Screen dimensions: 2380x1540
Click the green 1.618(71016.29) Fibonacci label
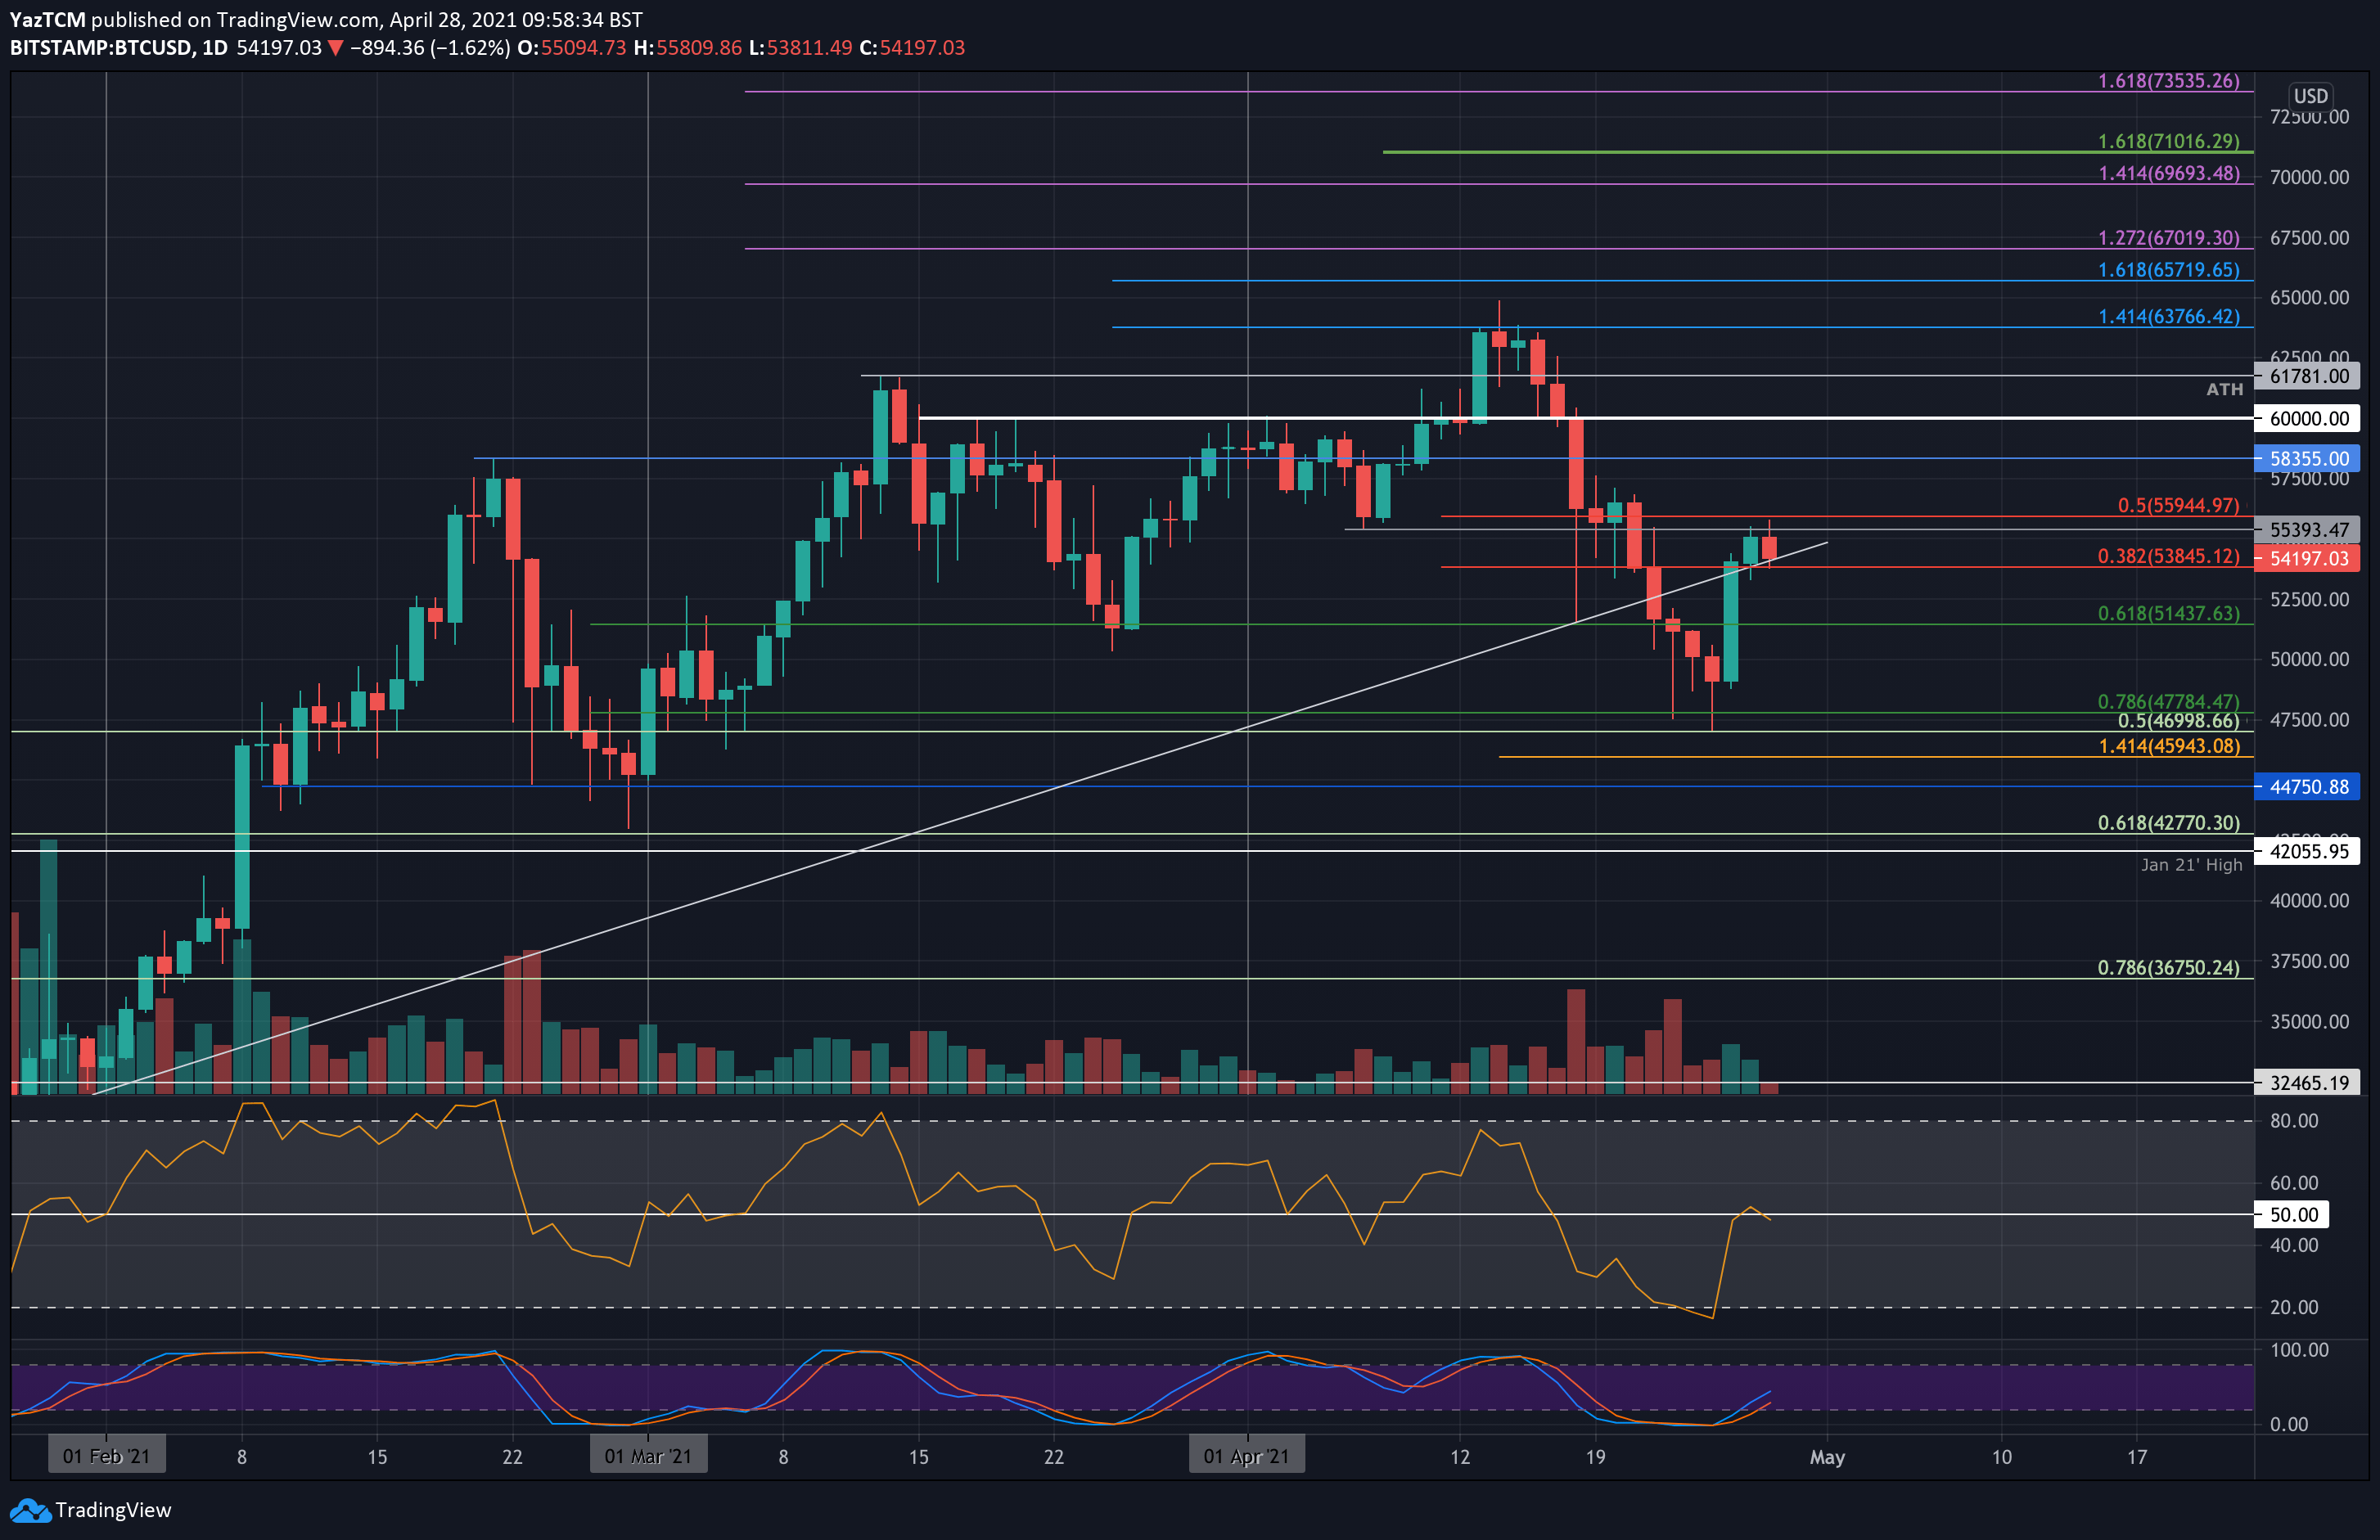[2169, 142]
